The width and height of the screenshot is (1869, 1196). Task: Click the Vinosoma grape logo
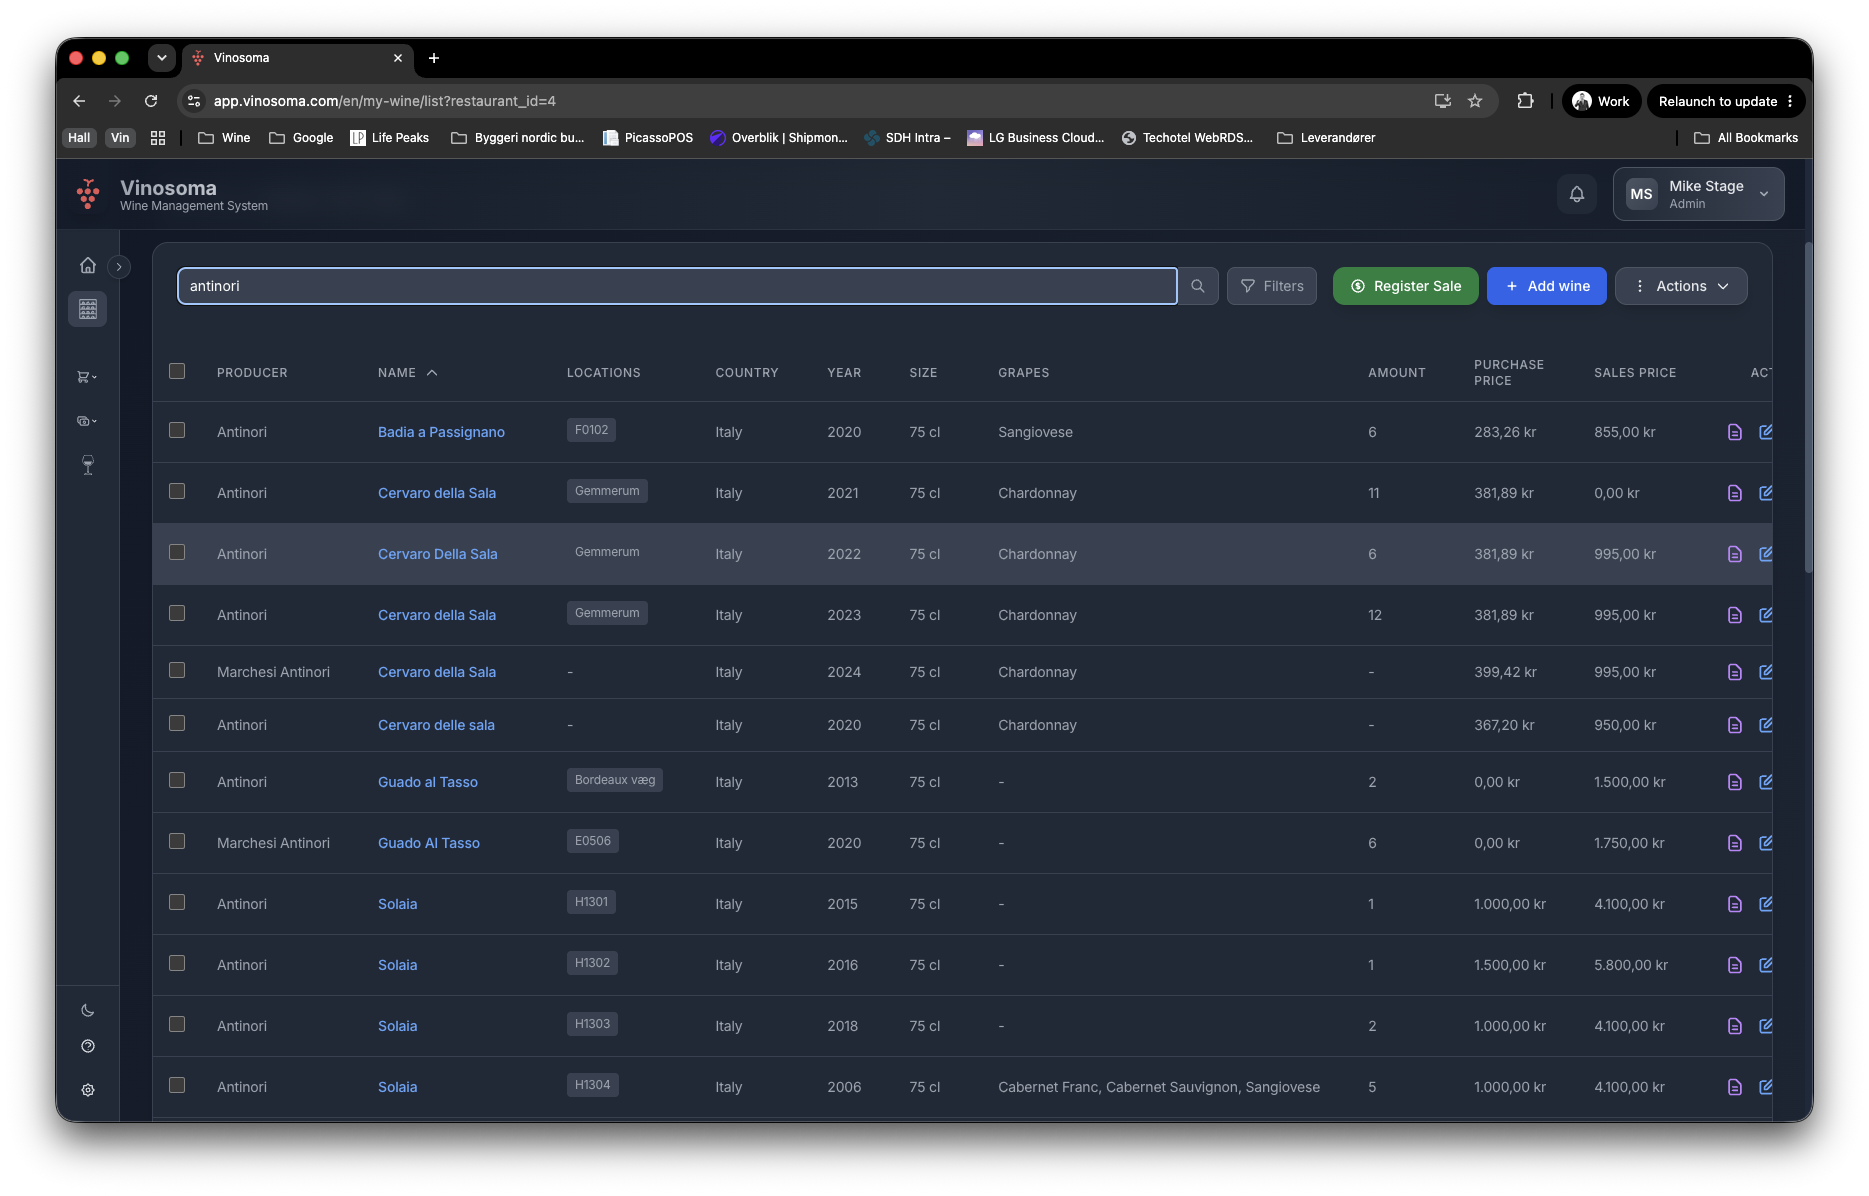88,194
